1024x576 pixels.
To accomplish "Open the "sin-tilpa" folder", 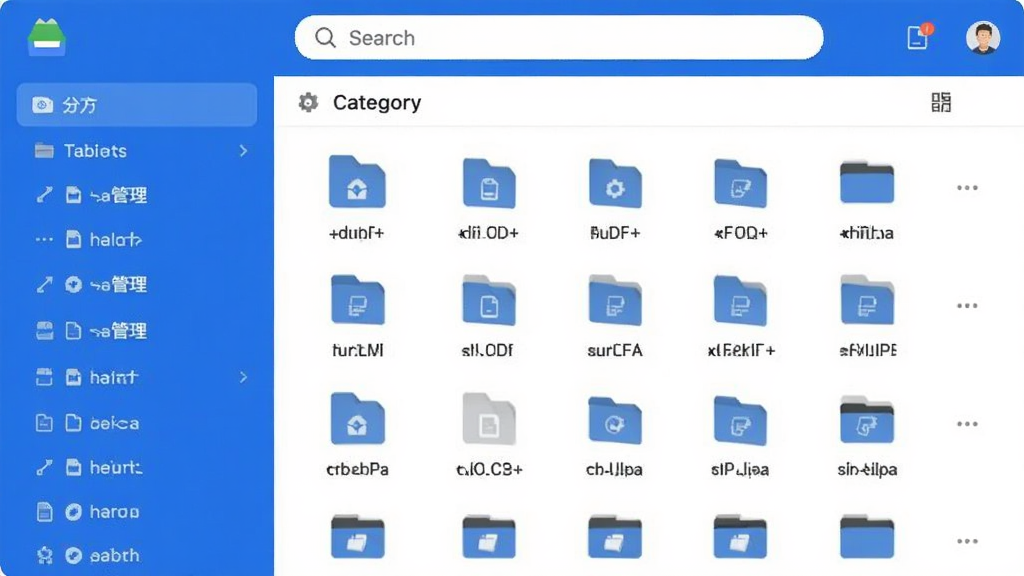I will pyautogui.click(x=867, y=420).
